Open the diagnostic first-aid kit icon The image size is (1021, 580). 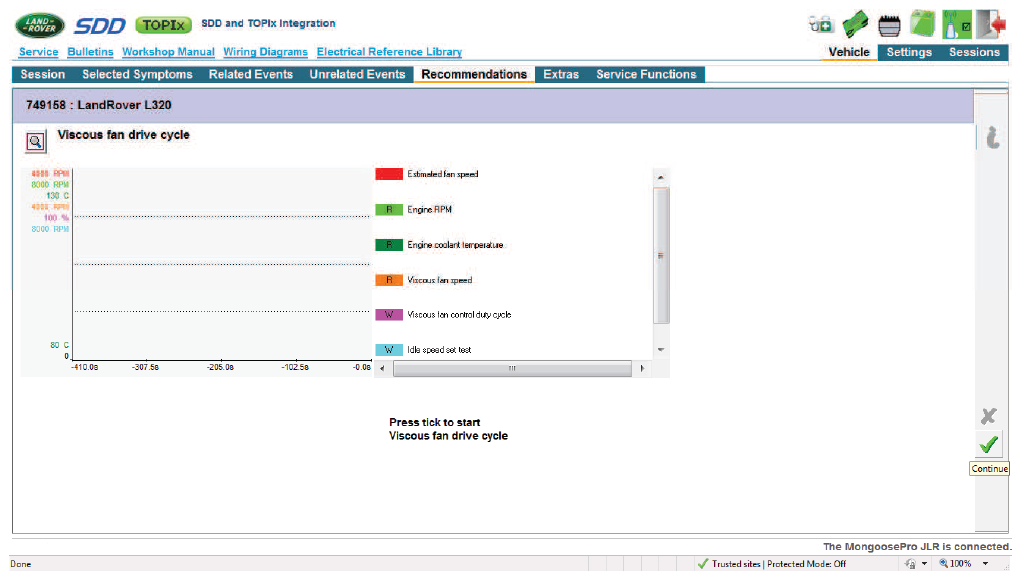click(821, 25)
